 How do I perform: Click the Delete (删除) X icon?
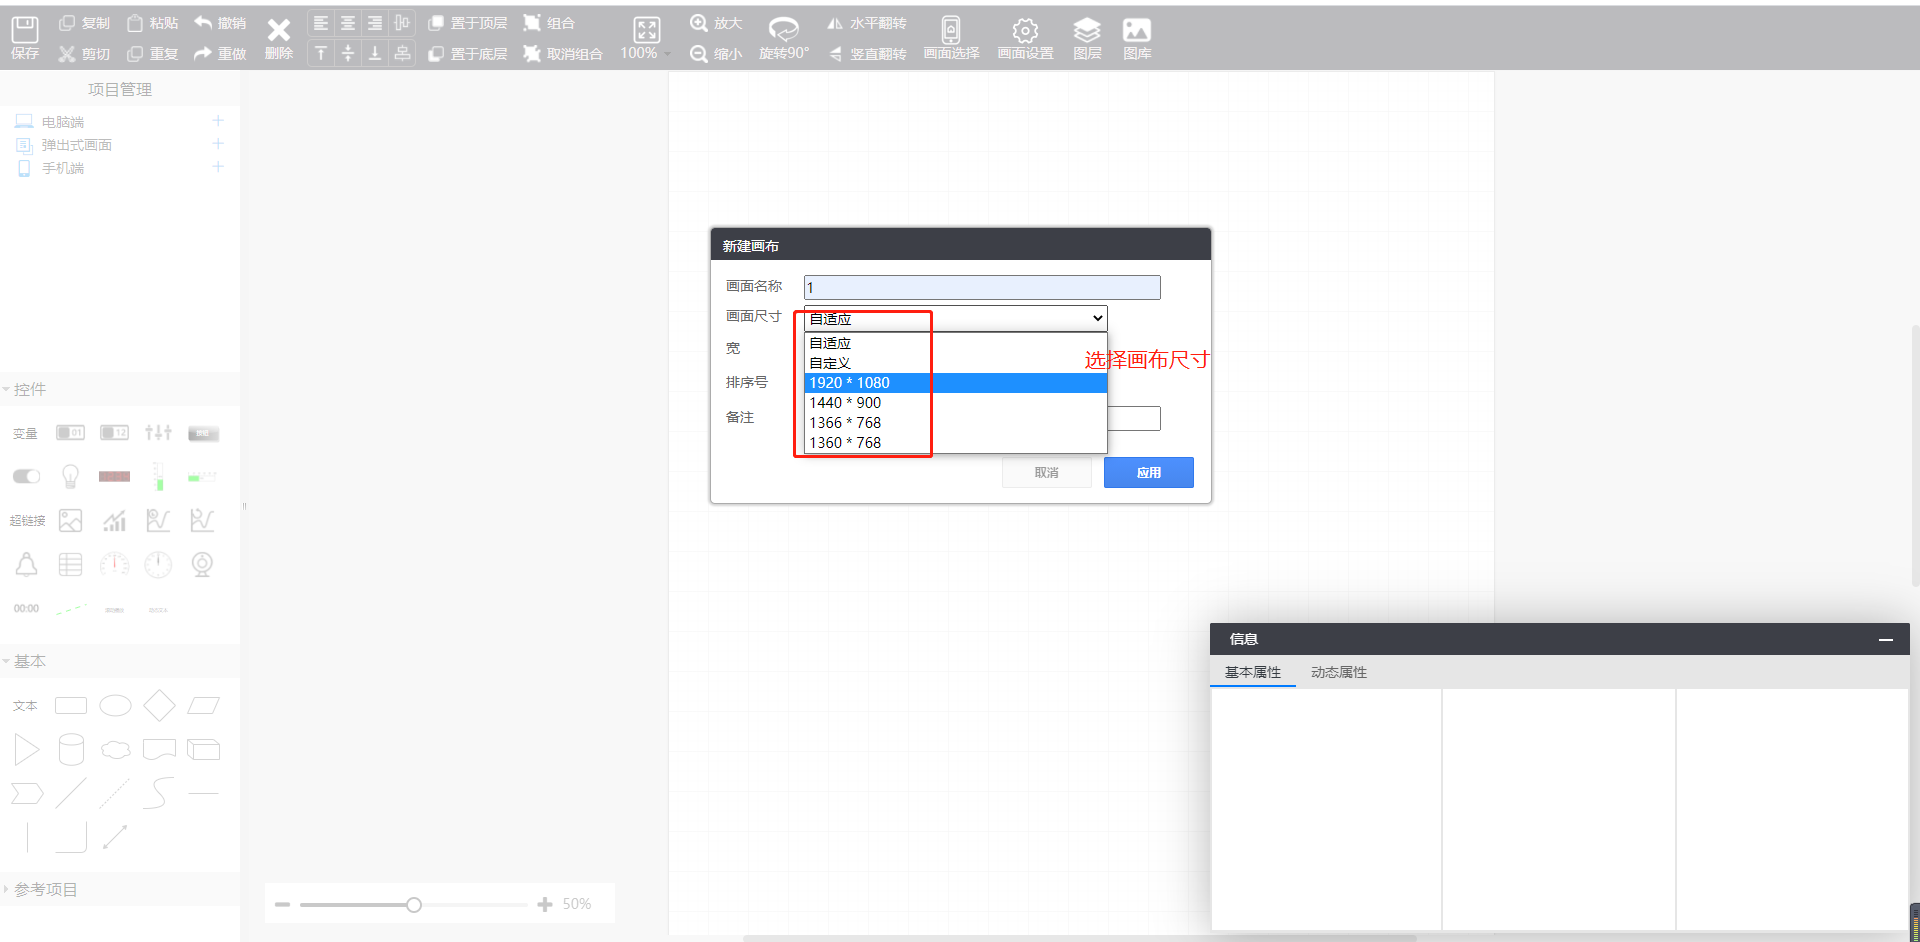278,31
